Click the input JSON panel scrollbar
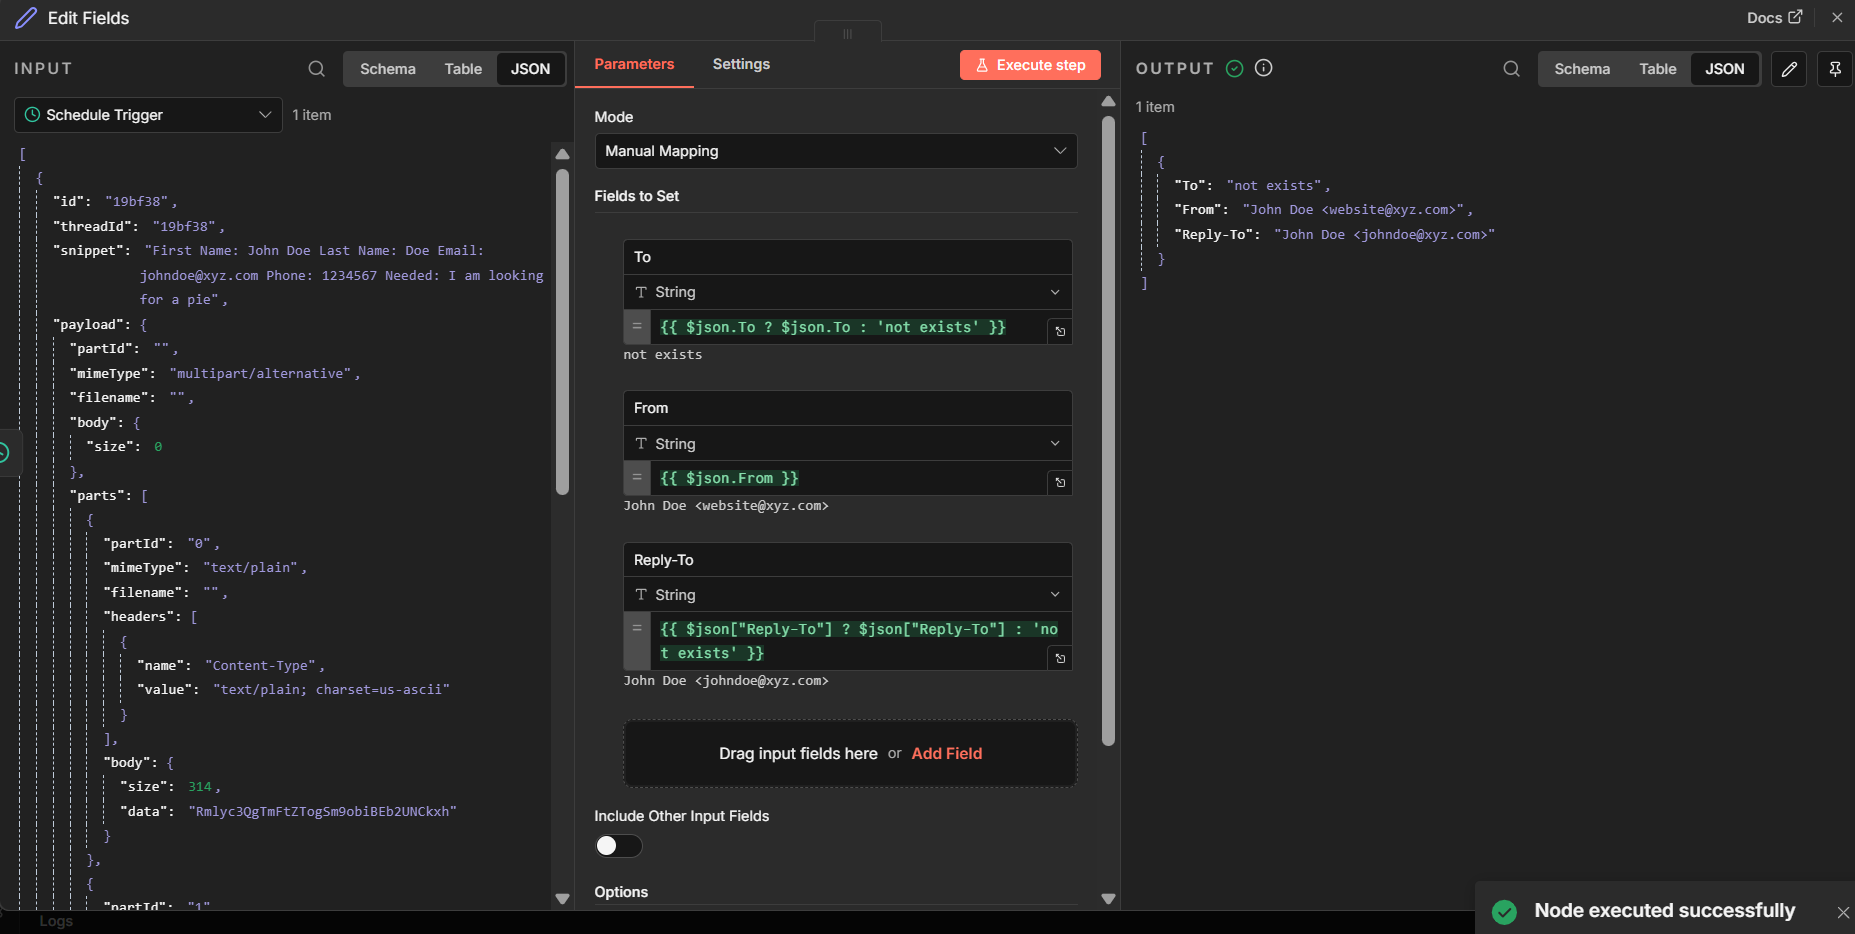Viewport: 1855px width, 934px height. click(x=562, y=330)
